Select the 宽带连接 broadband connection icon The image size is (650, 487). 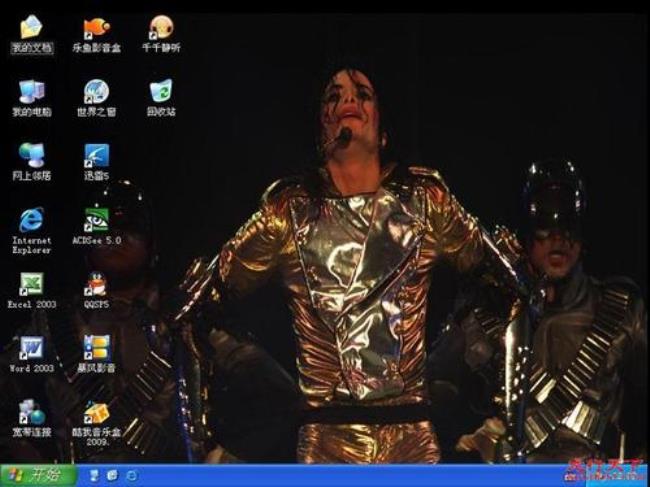[x=32, y=419]
